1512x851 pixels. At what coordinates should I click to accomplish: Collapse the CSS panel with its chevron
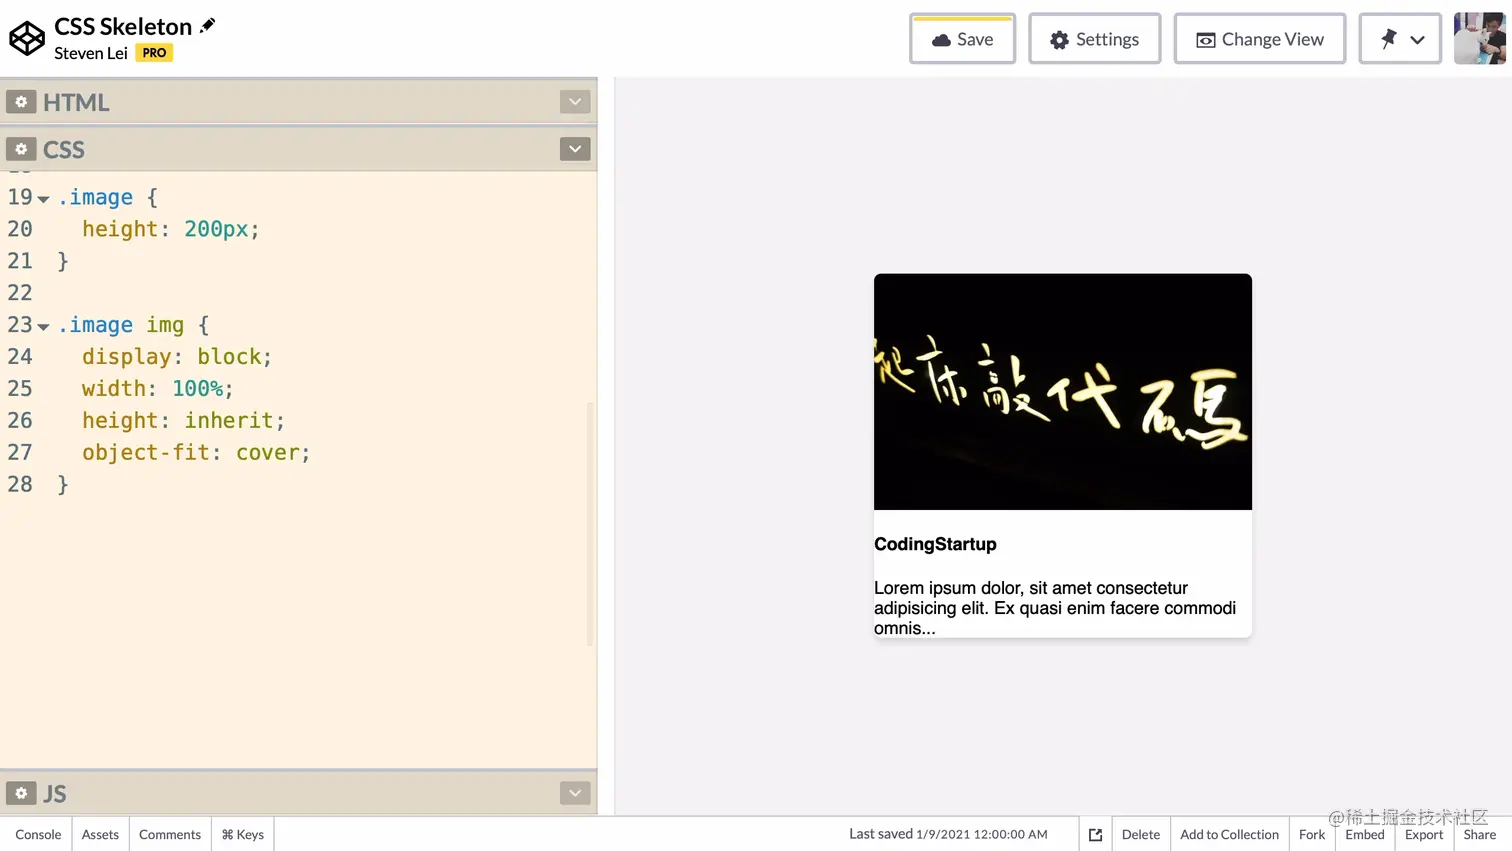[x=575, y=148]
